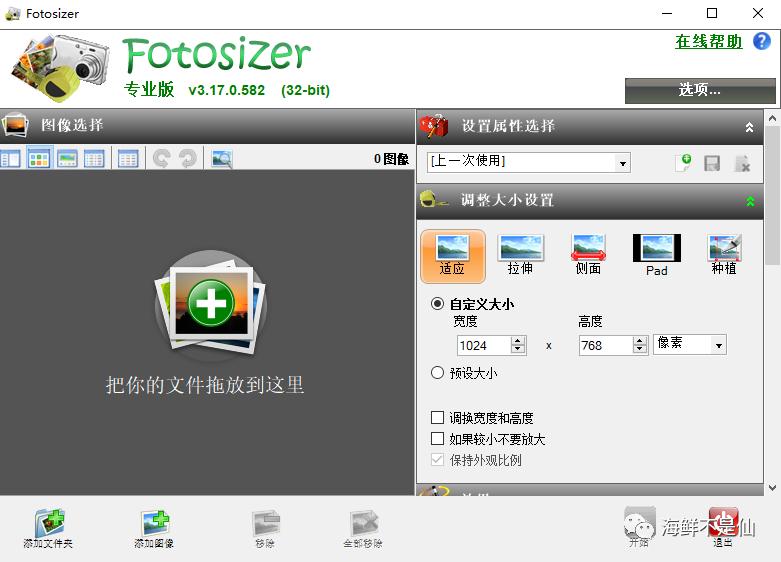This screenshot has height=562, width=781.
Task: Open the 选项... options button
Action: coord(700,91)
